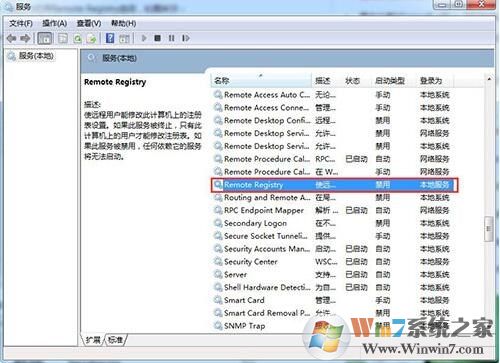Toggle the show/hide action pane icon
This screenshot has height=363, width=500.
coord(124,38)
